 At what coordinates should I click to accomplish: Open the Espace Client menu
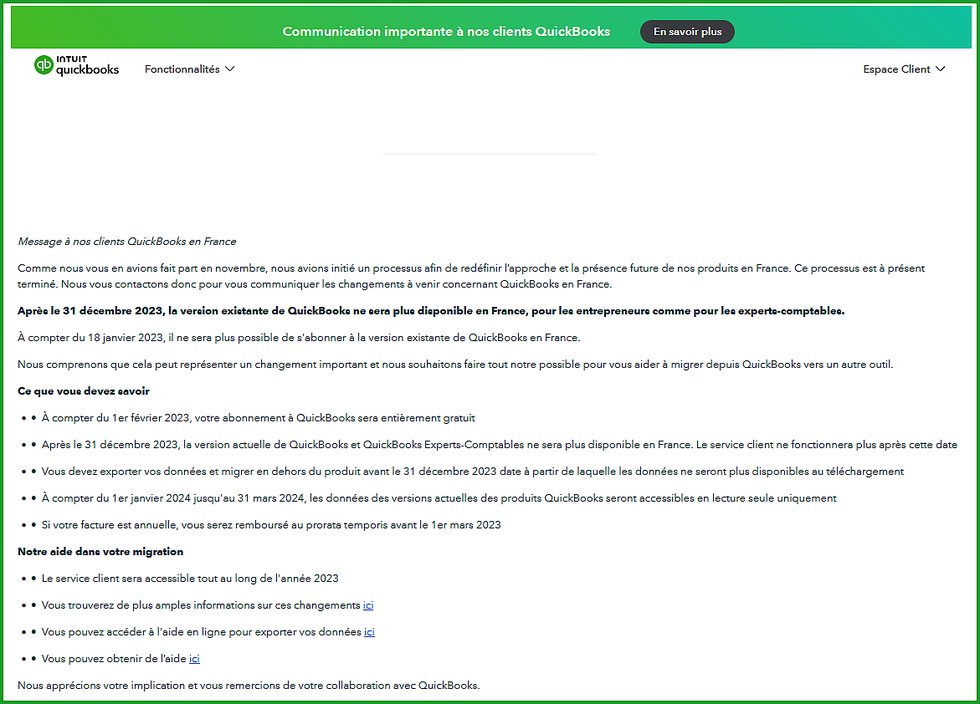click(896, 69)
